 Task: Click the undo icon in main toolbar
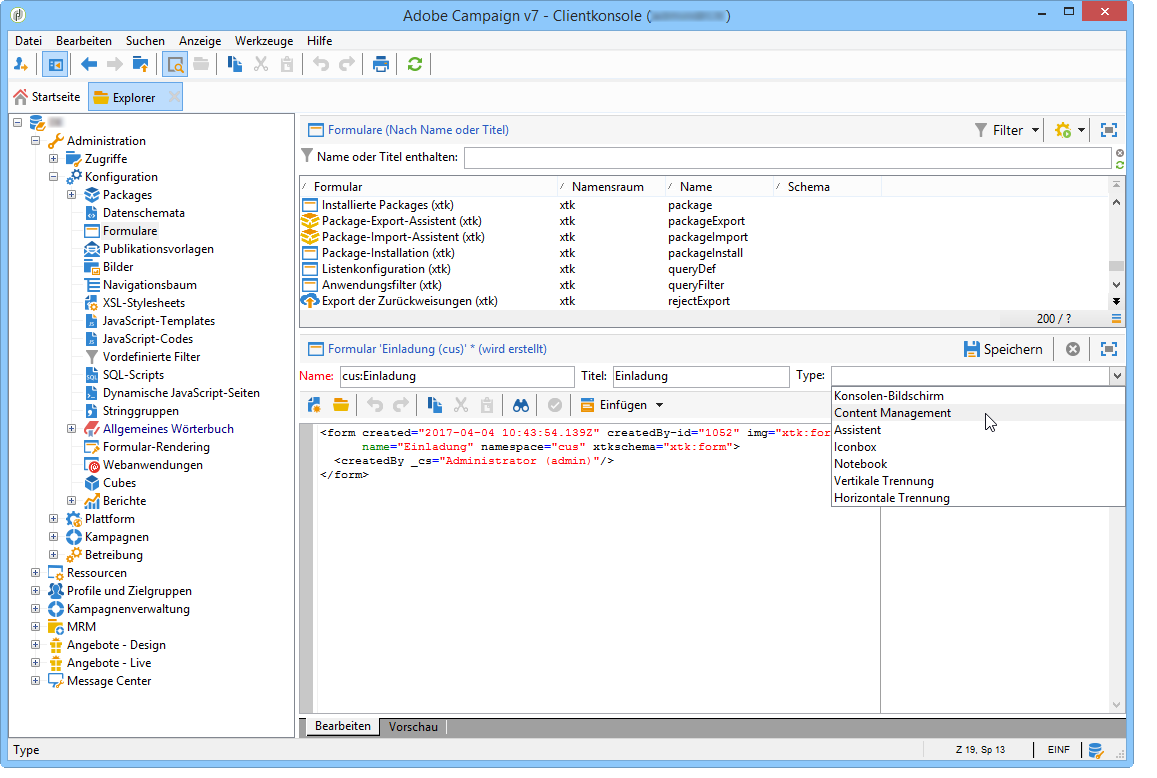pyautogui.click(x=321, y=64)
